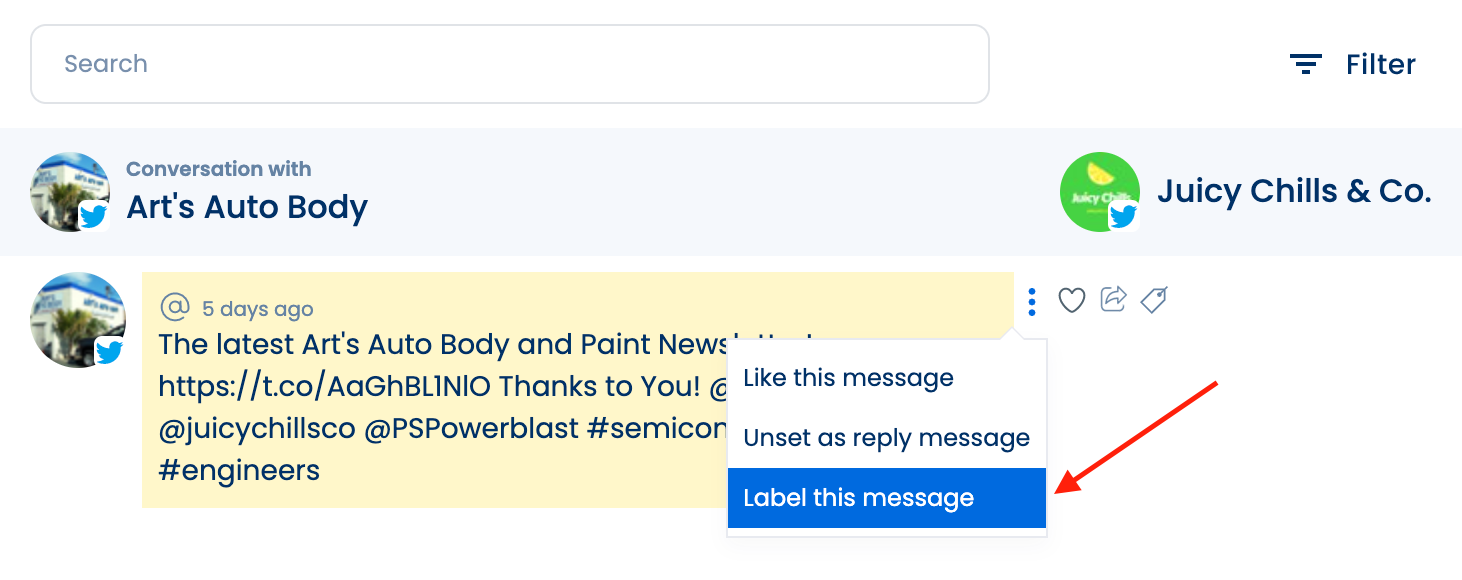Click the #engineers hashtag
Image resolution: width=1462 pixels, height=580 pixels.
pos(239,470)
